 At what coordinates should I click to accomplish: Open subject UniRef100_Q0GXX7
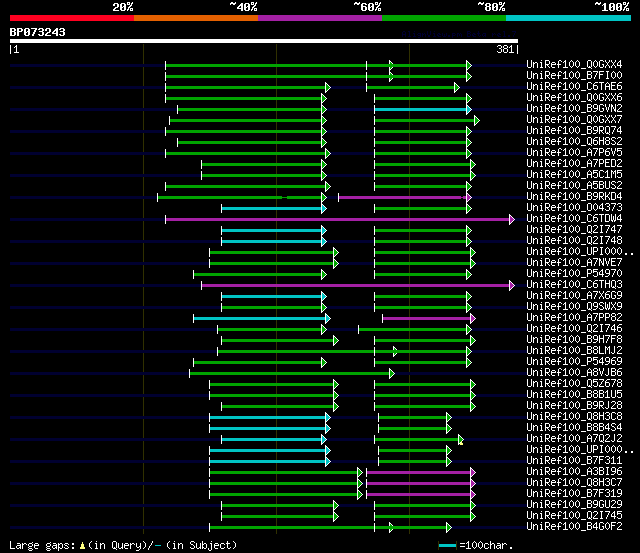pos(574,119)
